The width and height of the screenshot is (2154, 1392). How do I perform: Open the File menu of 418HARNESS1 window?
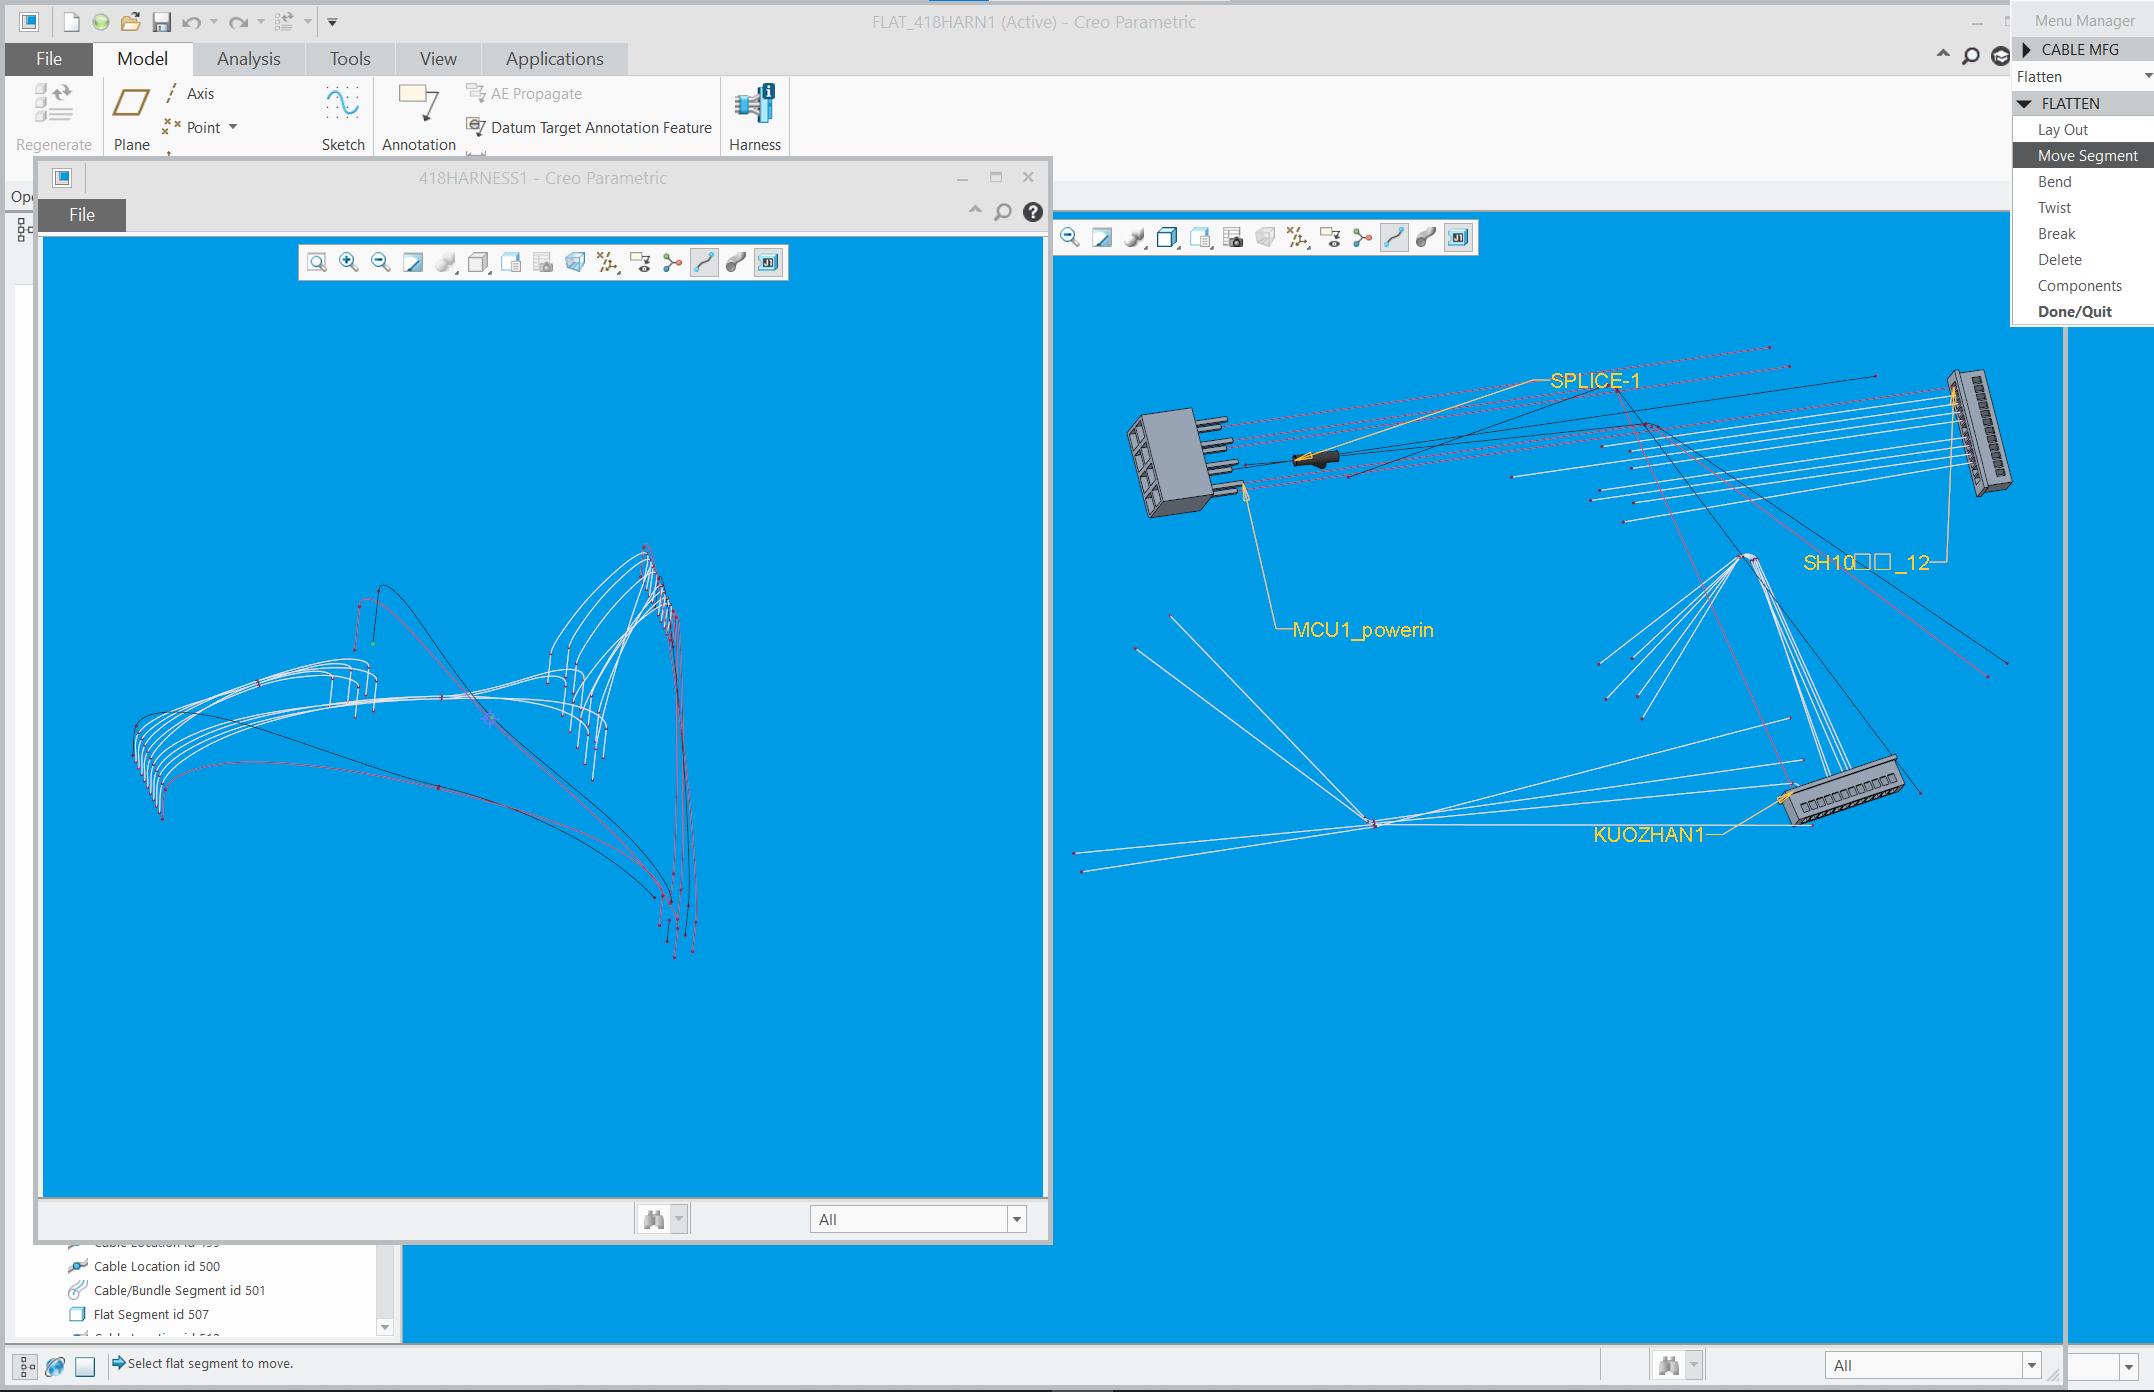[81, 214]
